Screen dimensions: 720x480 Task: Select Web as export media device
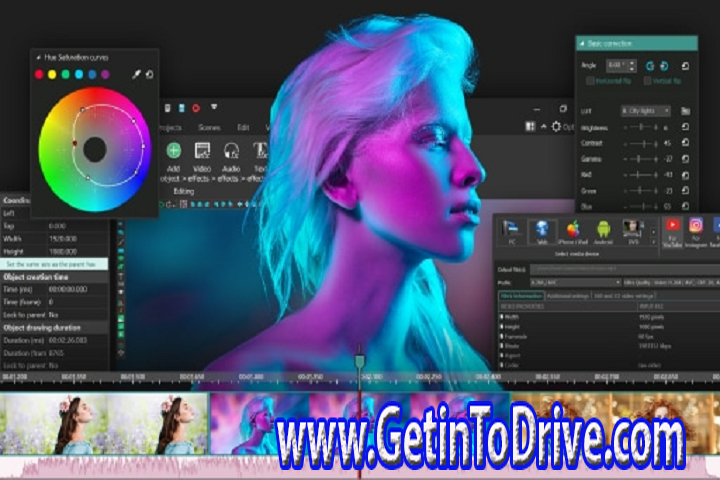tap(542, 232)
